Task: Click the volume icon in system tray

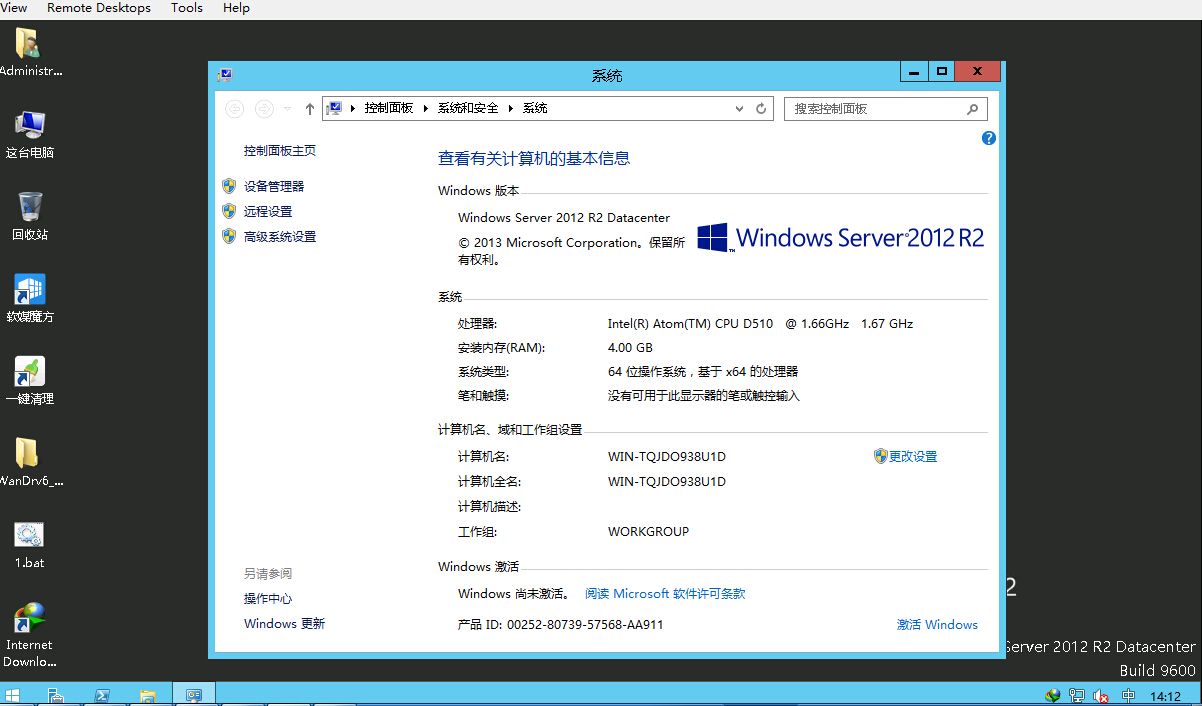Action: 1101,696
